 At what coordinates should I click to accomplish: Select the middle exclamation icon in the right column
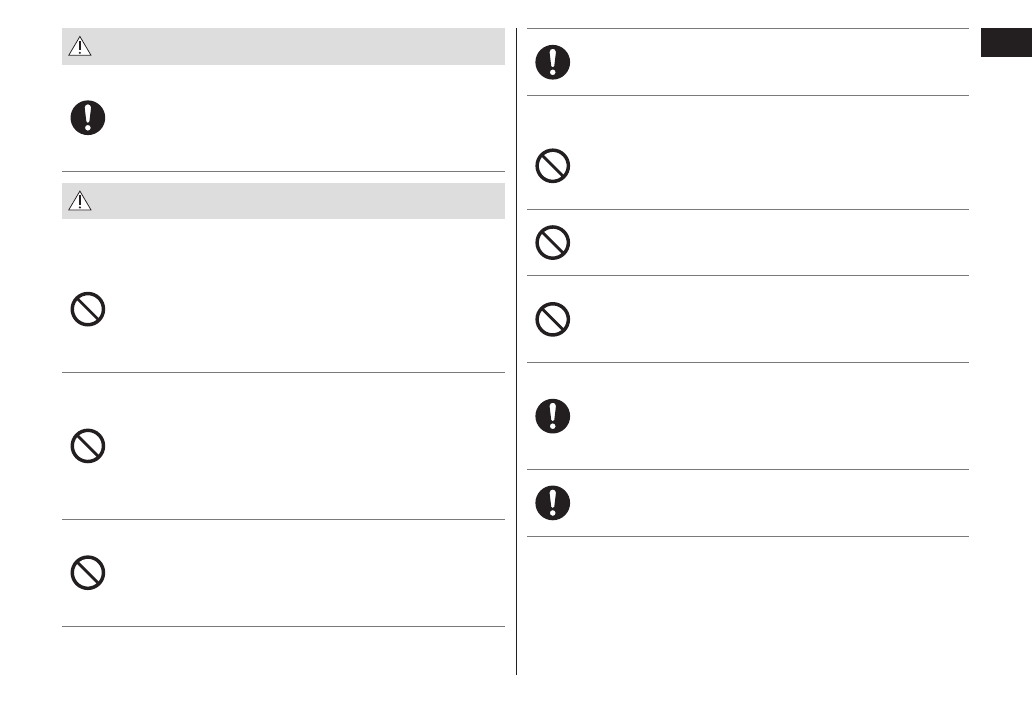[x=553, y=415]
